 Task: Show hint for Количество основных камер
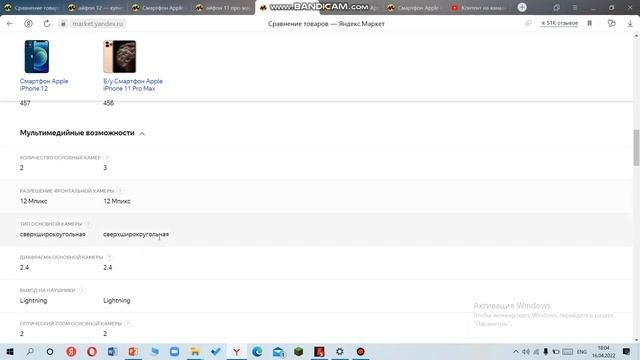107,158
